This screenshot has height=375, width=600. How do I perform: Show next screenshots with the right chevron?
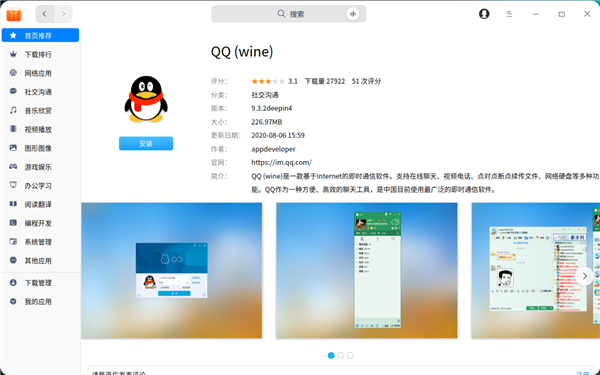(x=584, y=276)
